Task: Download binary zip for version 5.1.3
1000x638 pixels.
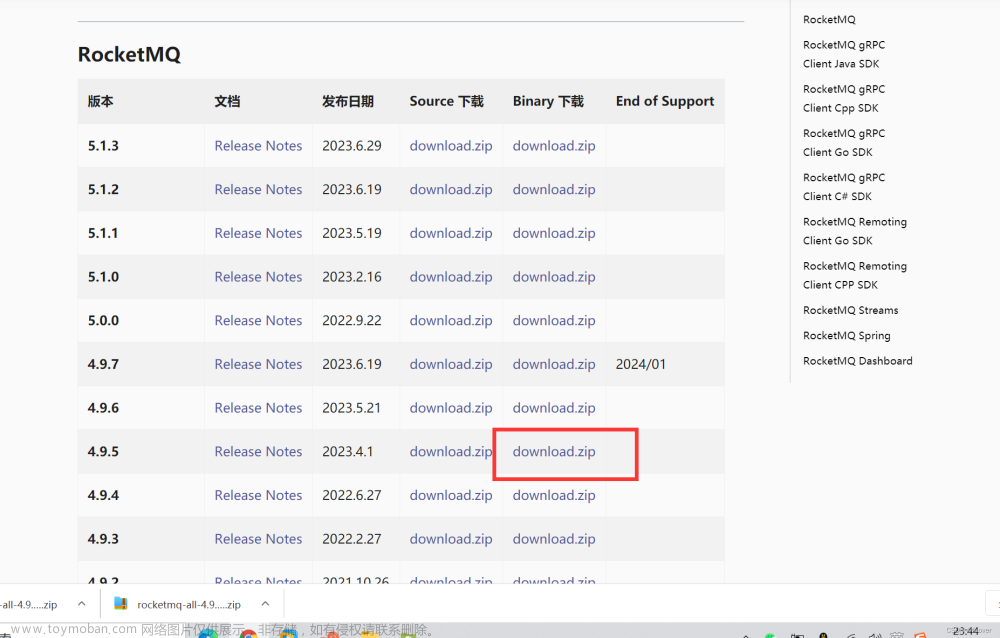Action: [554, 145]
